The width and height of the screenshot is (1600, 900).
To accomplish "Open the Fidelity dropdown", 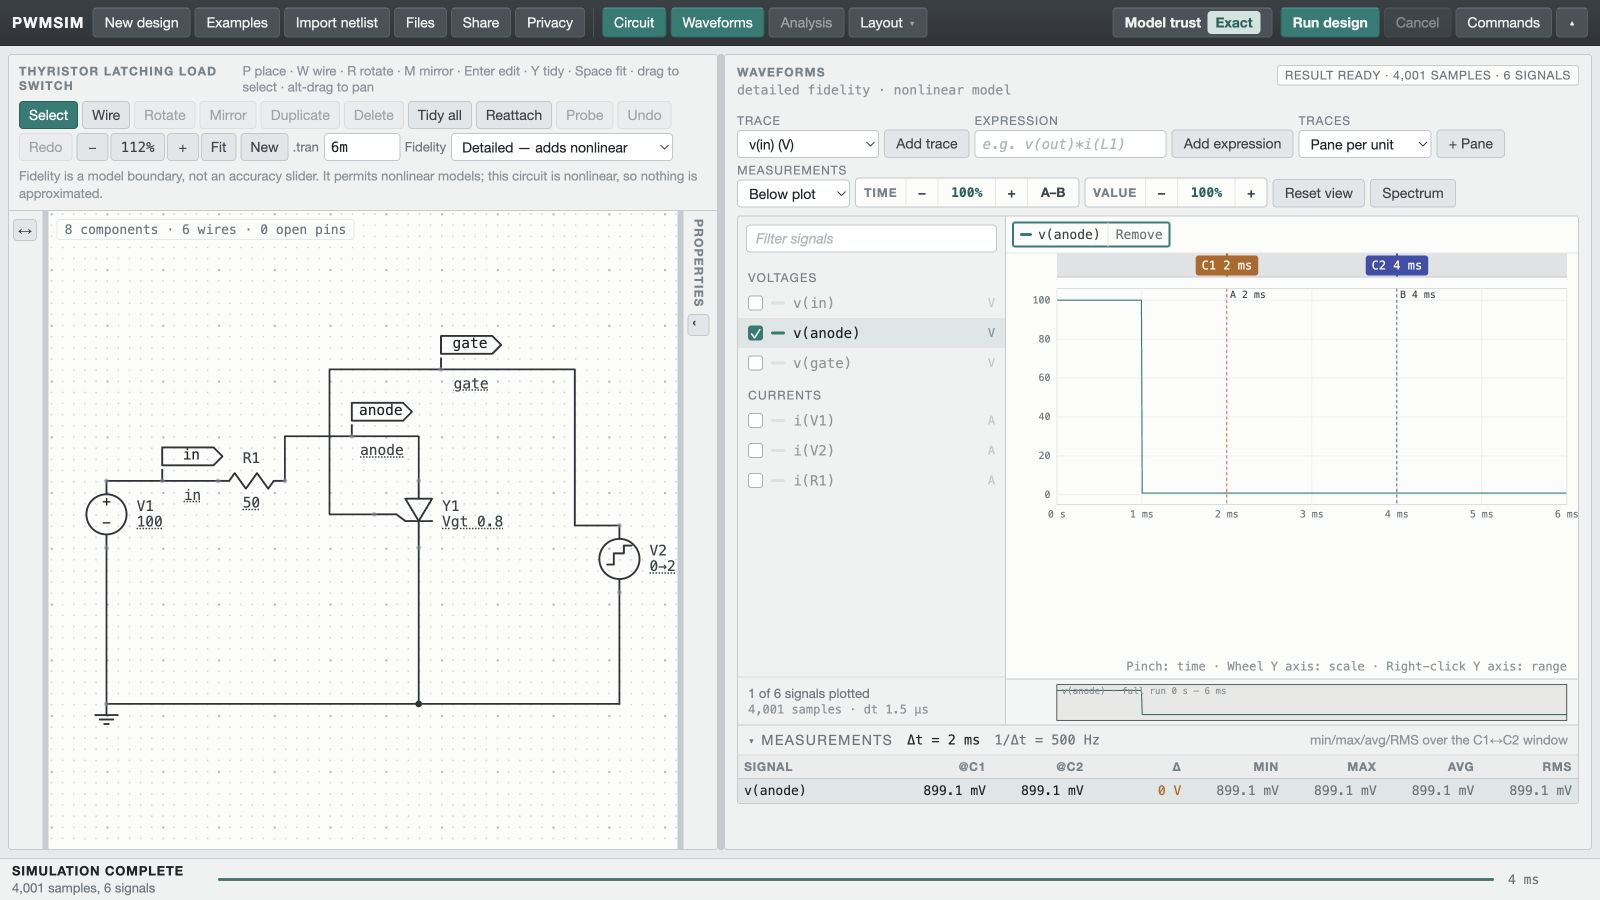I will [562, 147].
